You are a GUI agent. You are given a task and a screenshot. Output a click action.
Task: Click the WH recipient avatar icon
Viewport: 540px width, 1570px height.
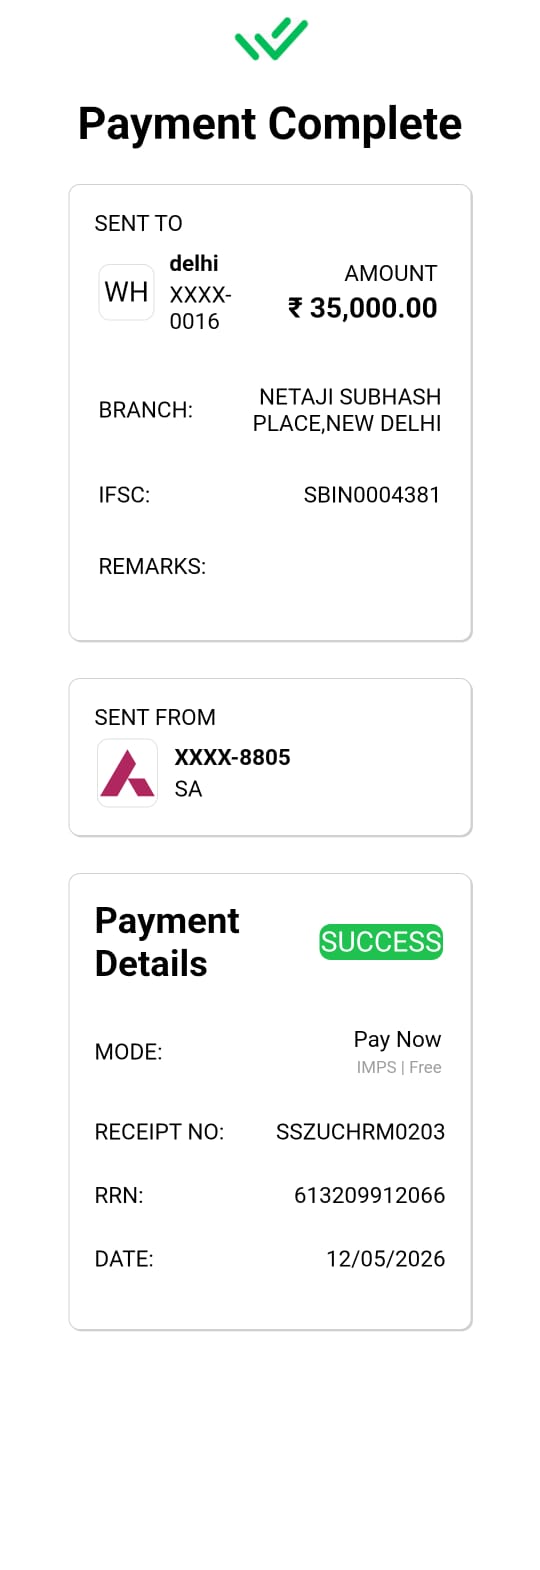126,292
